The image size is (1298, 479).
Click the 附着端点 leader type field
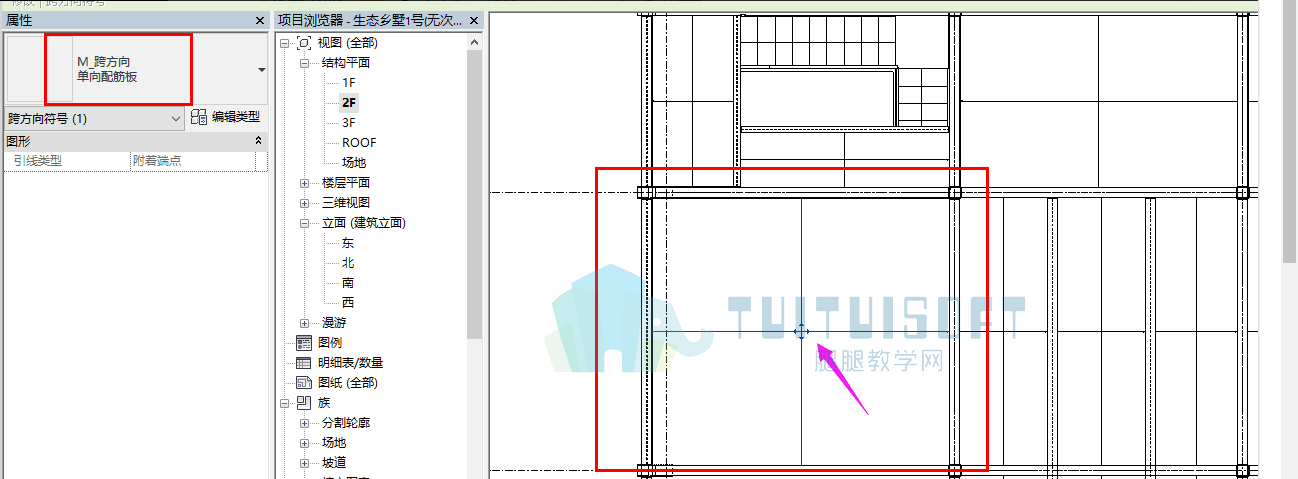coord(192,160)
